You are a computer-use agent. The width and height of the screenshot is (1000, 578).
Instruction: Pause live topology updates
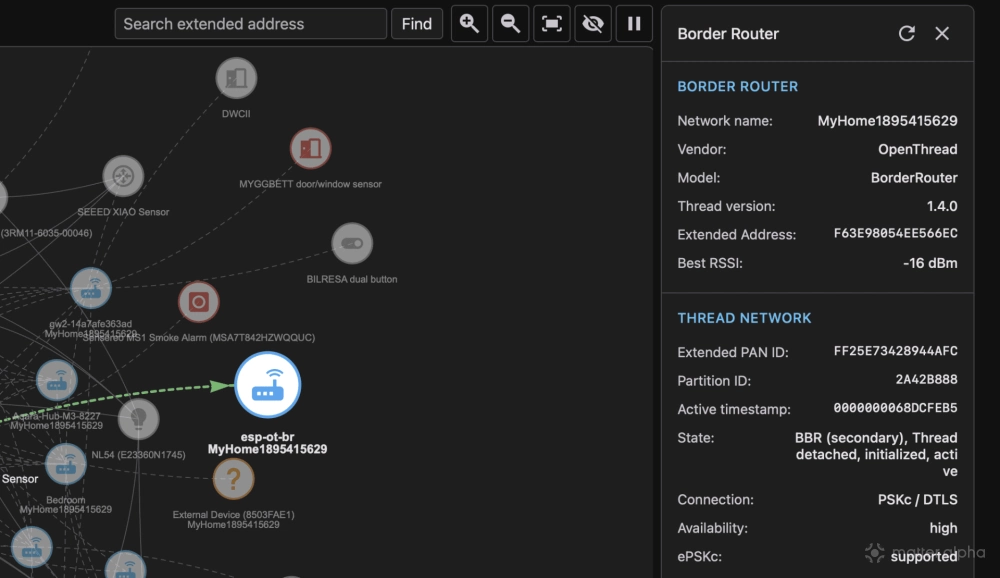pos(633,23)
